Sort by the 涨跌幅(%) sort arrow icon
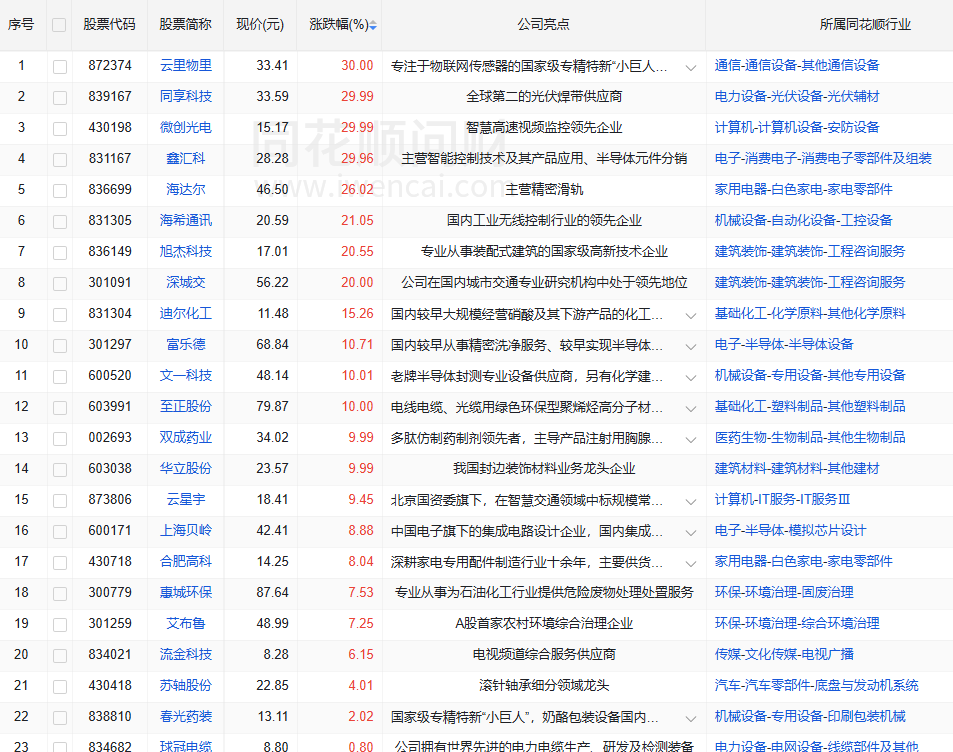This screenshot has width=953, height=752. click(x=373, y=25)
